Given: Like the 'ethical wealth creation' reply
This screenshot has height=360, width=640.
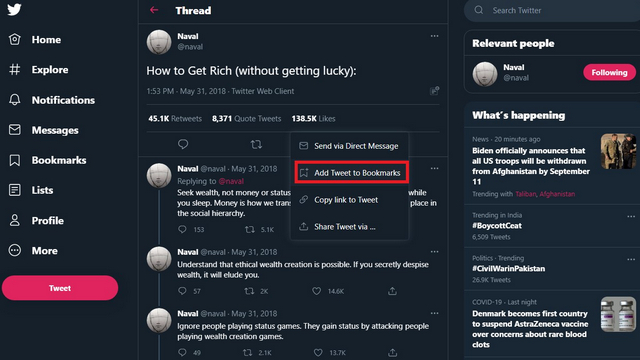Looking at the screenshot, I should point(316,291).
